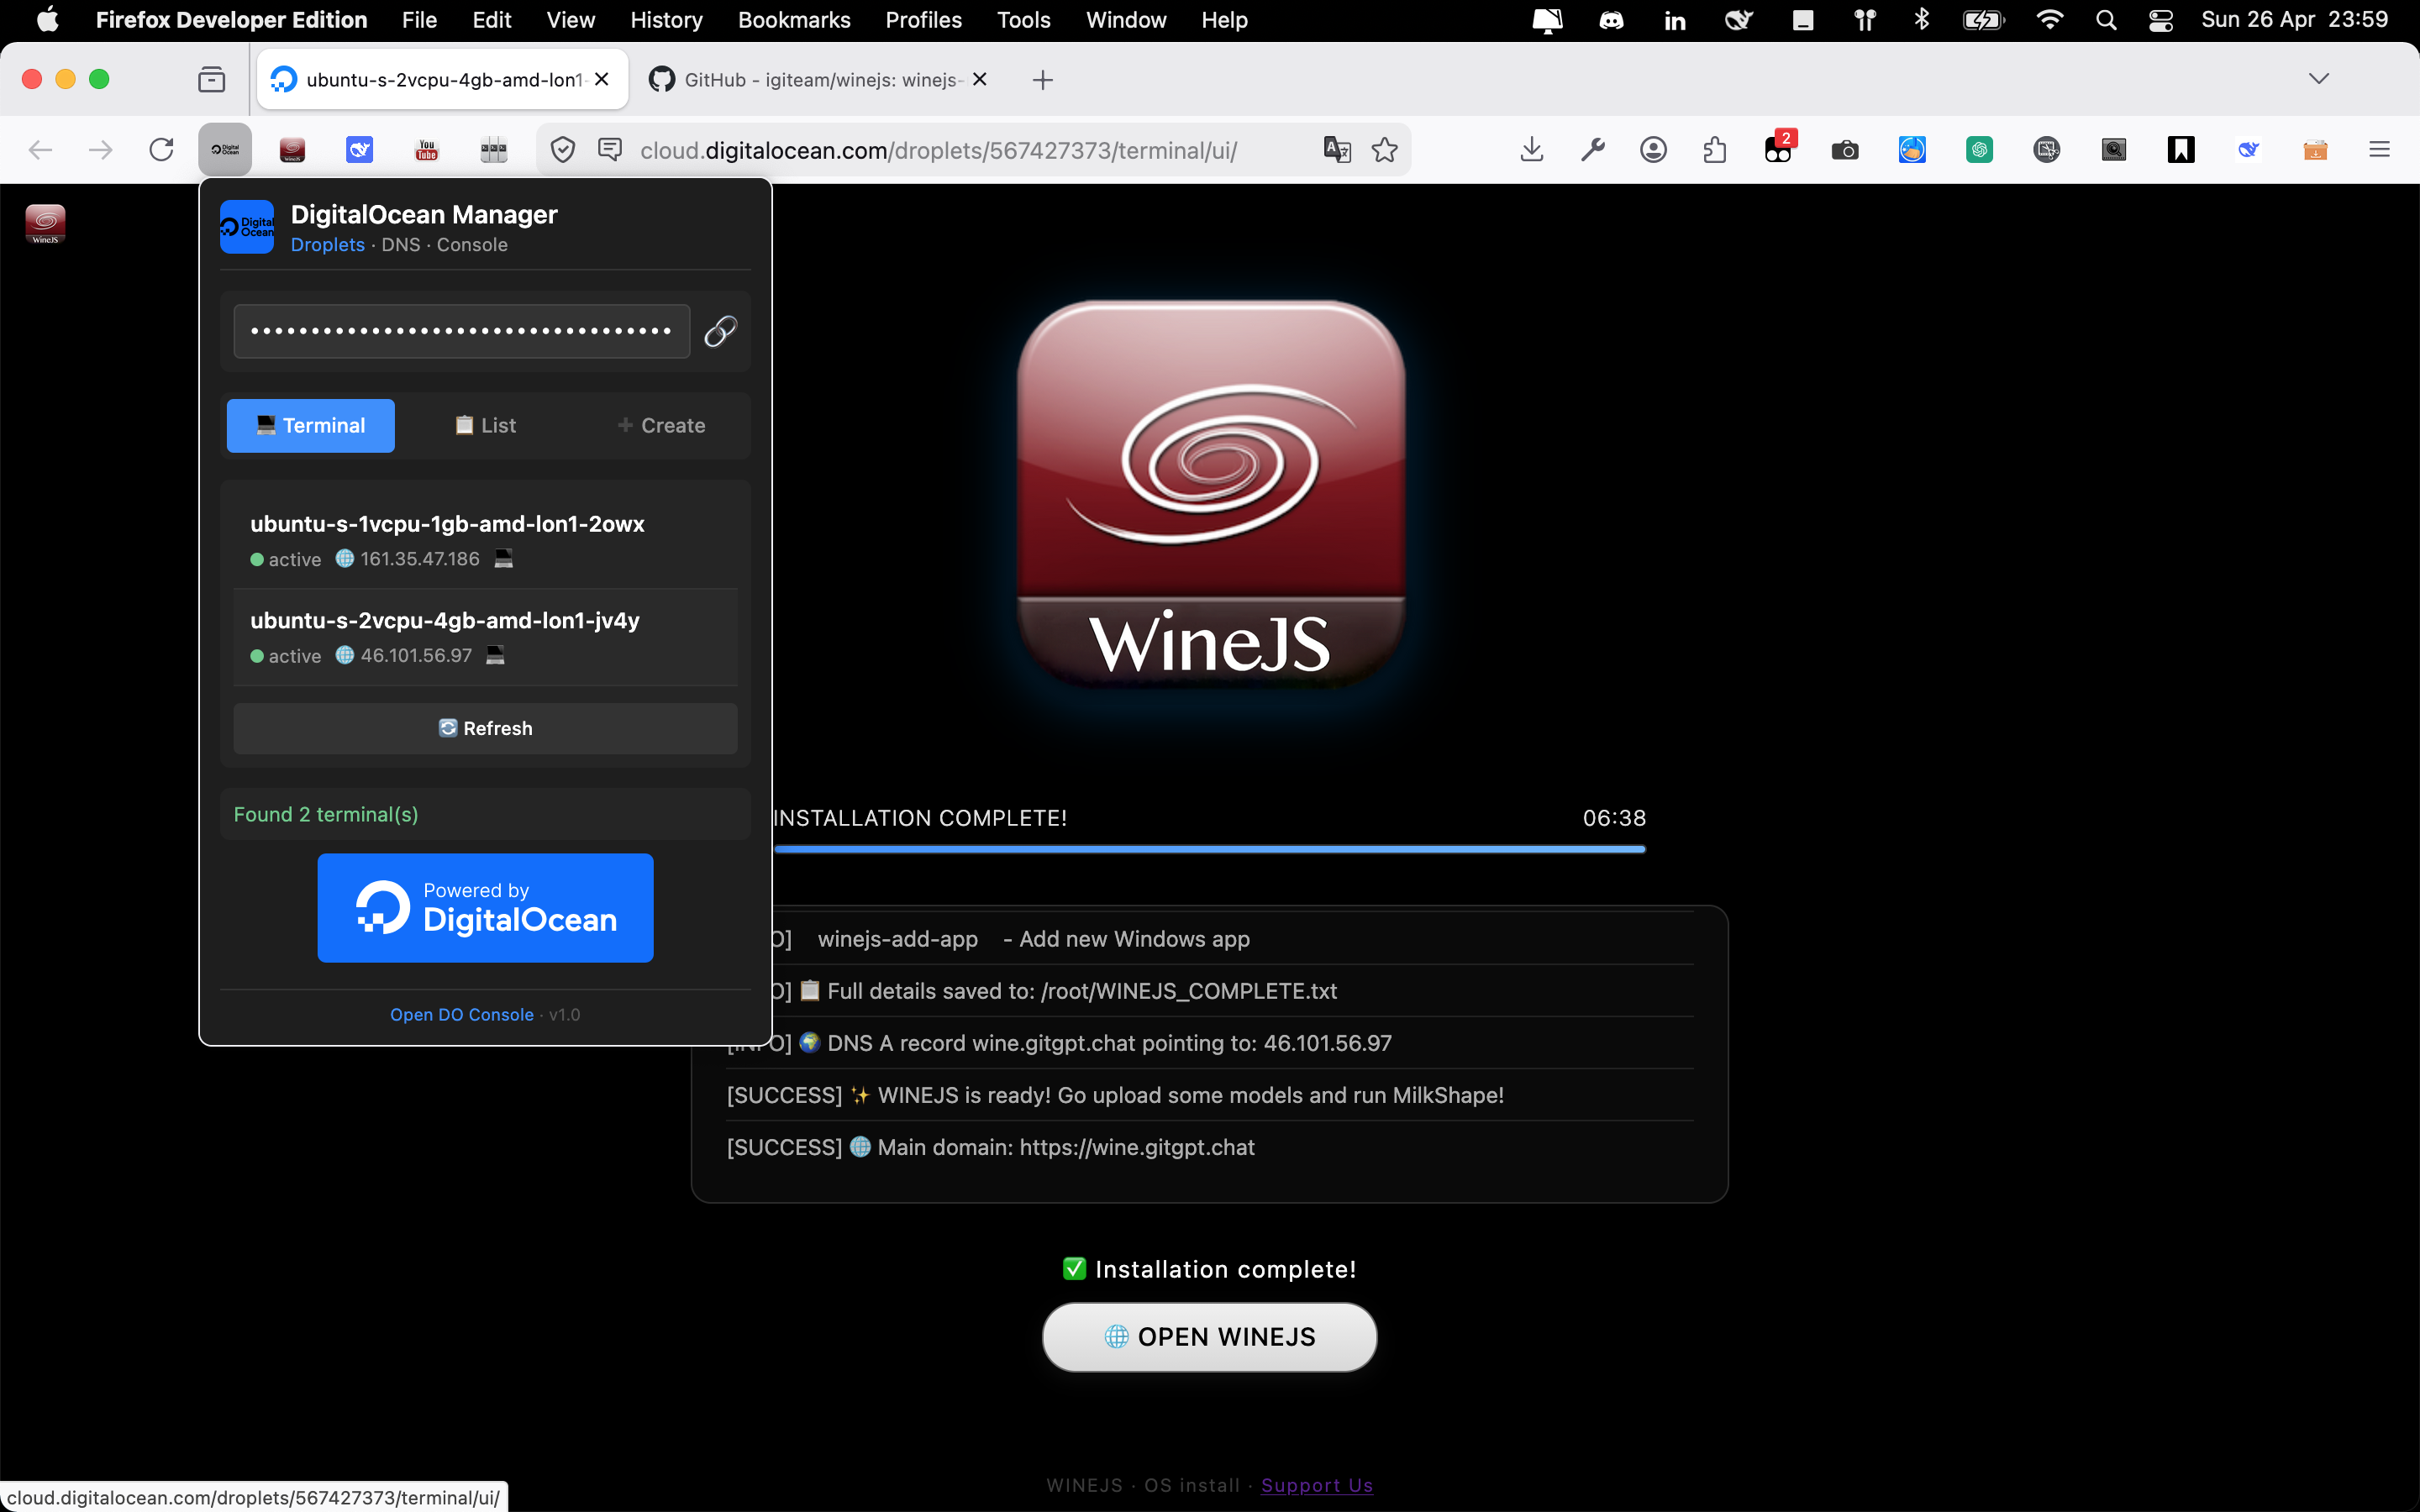The image size is (2420, 1512).
Task: Click the Droplets link in the popup header
Action: 327,245
